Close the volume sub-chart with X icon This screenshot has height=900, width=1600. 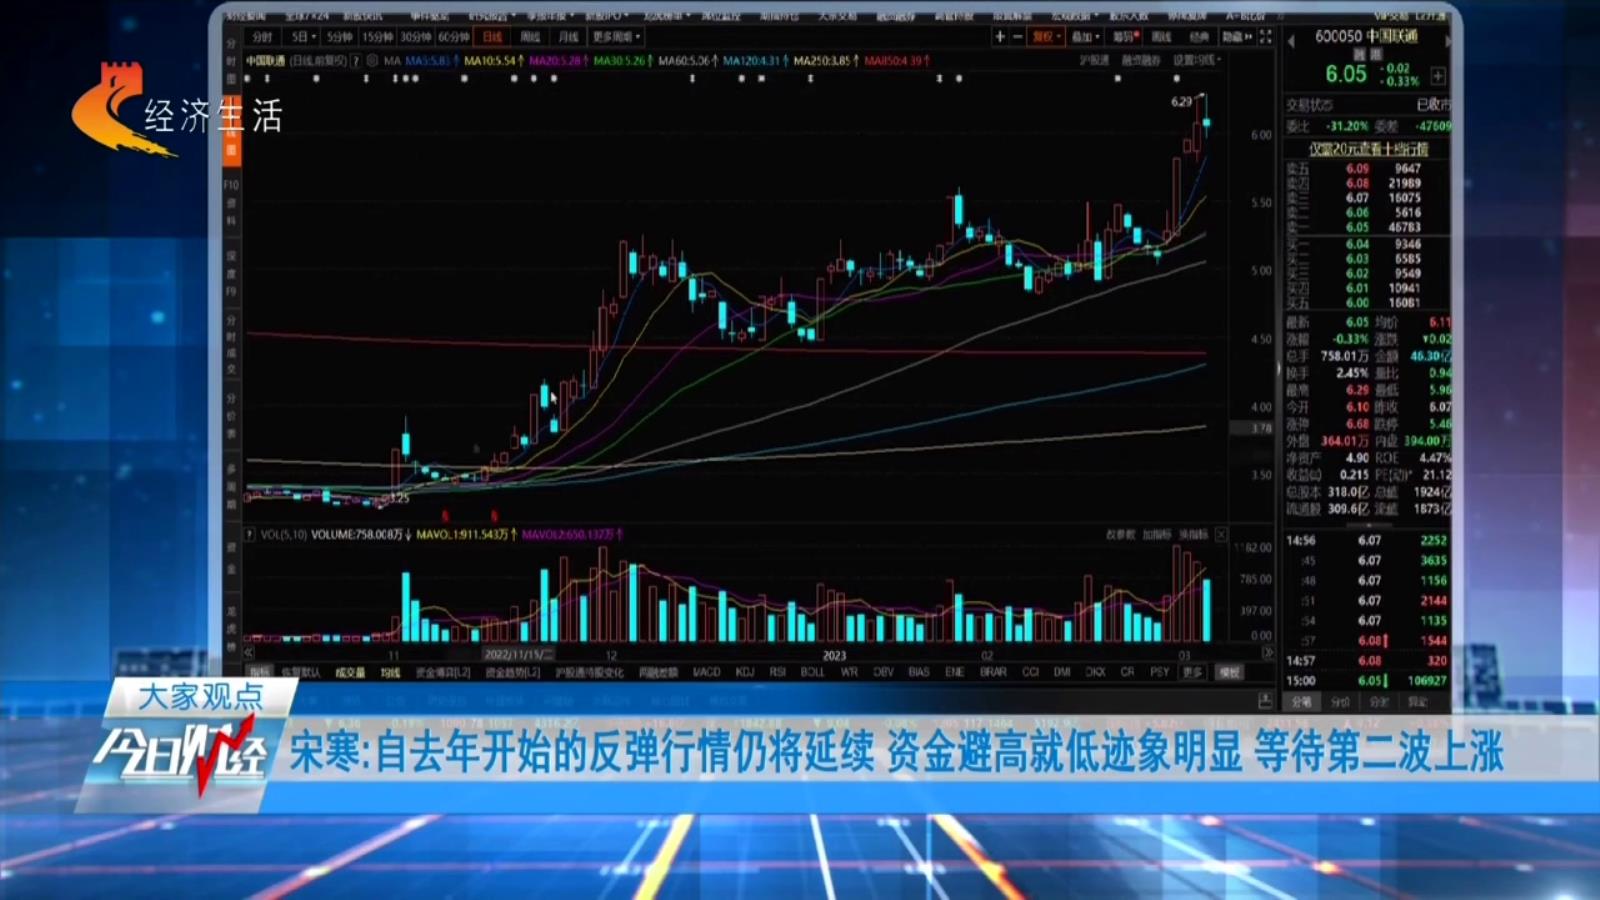click(x=1221, y=535)
